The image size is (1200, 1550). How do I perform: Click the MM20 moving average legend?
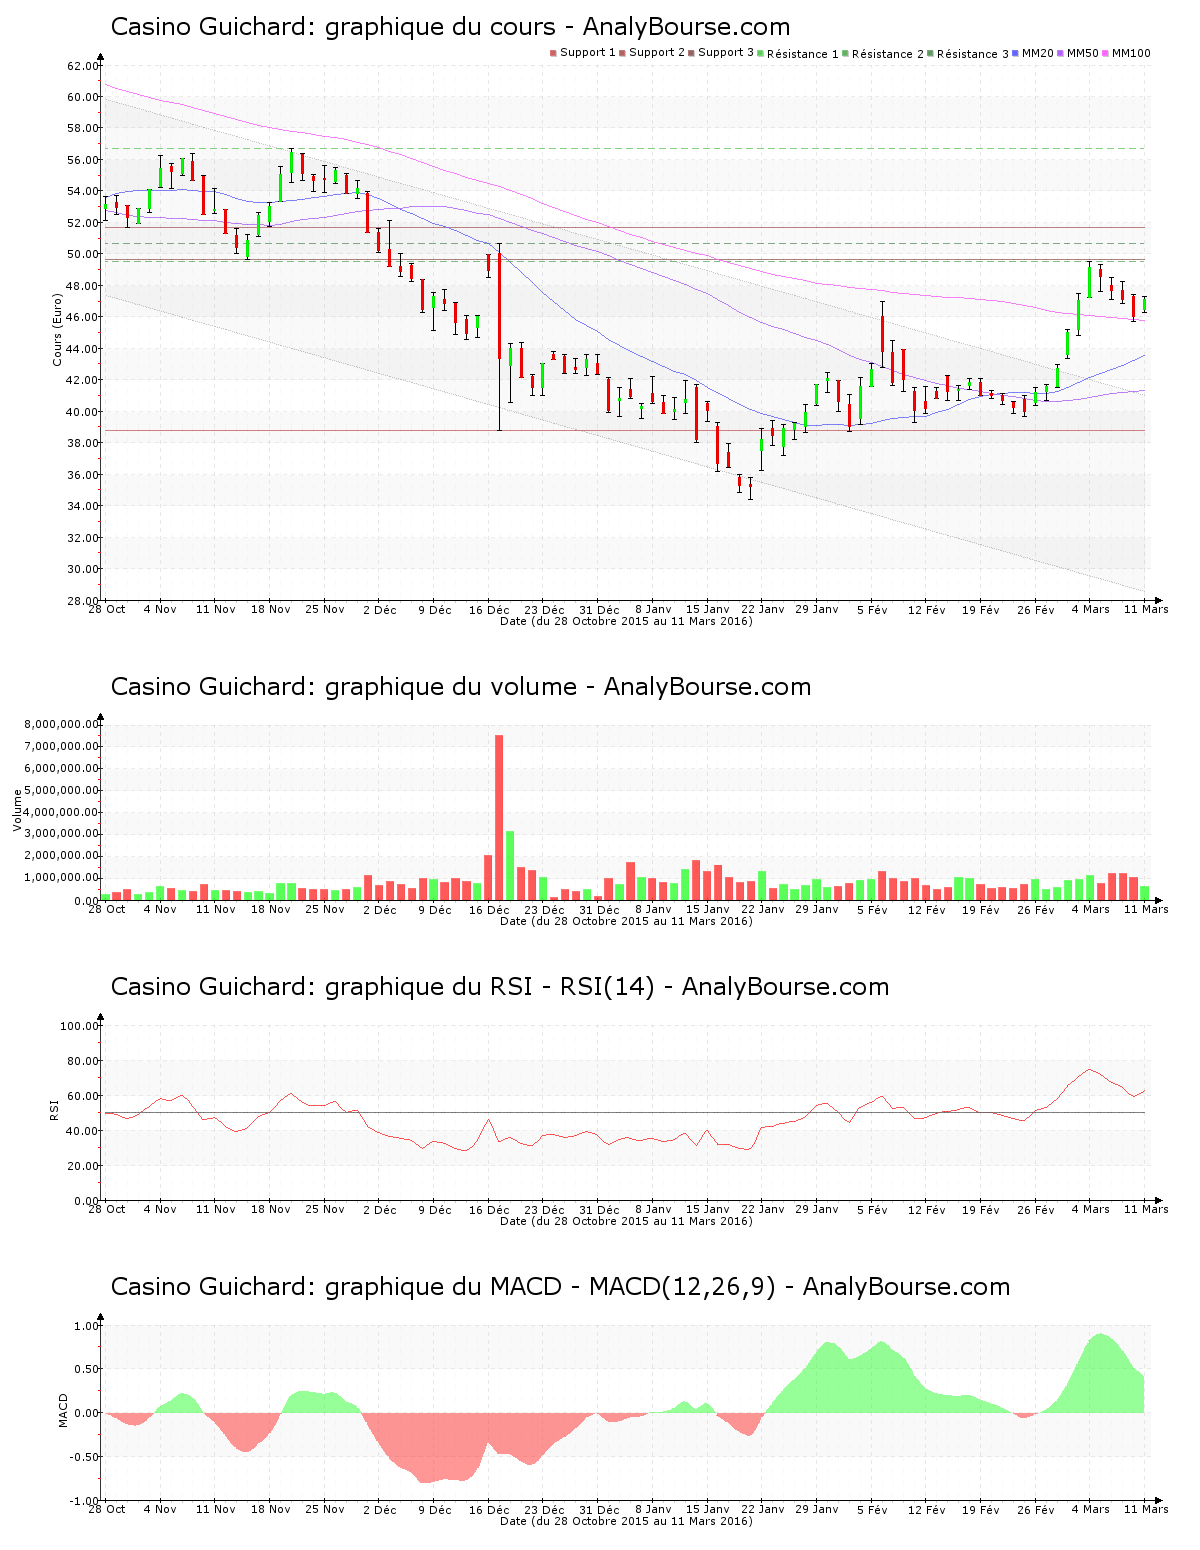(x=1033, y=53)
